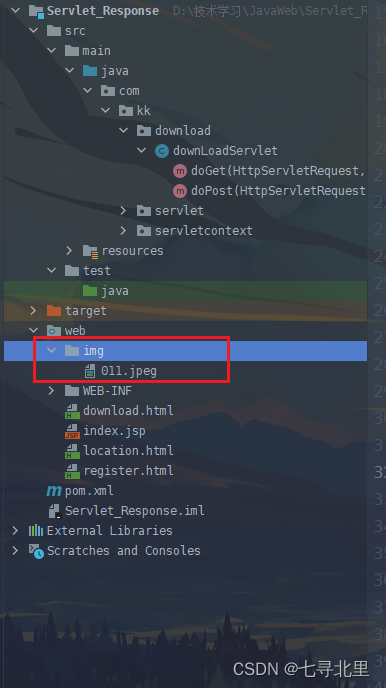Click the download package icon
The image size is (386, 688).
pyautogui.click(x=144, y=130)
